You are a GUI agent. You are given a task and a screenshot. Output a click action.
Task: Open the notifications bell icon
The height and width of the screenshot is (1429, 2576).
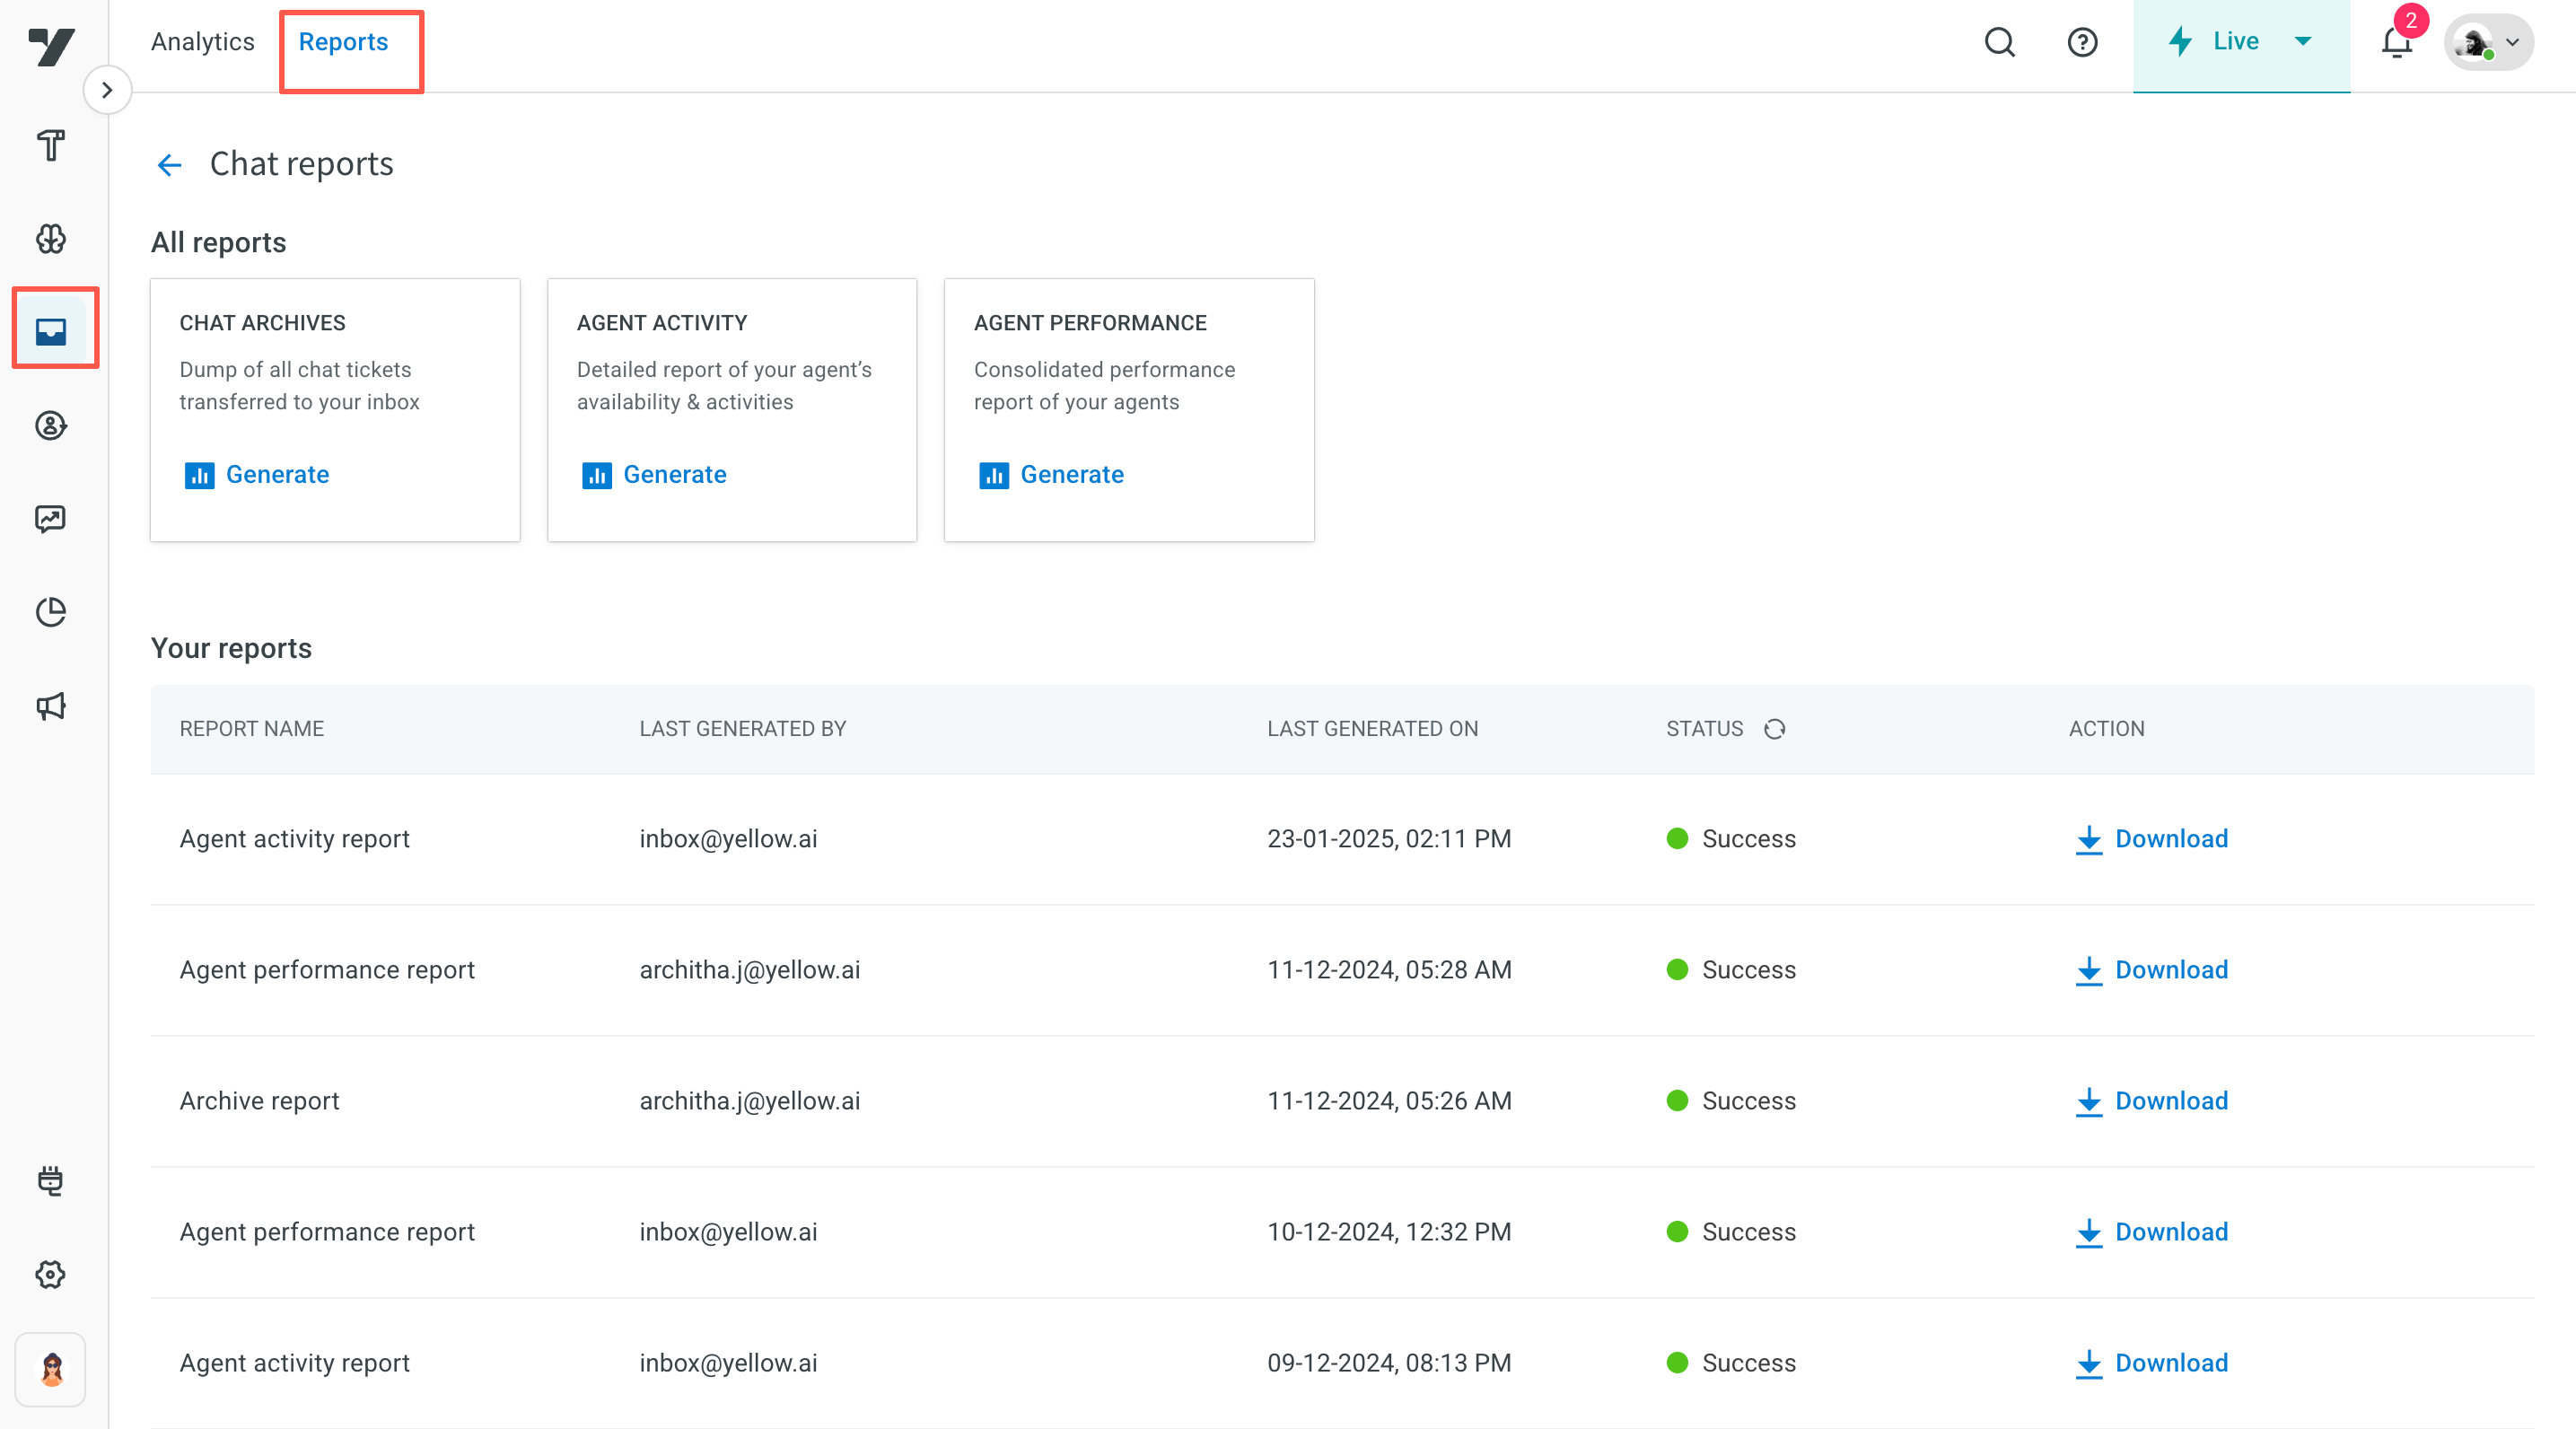pos(2396,42)
